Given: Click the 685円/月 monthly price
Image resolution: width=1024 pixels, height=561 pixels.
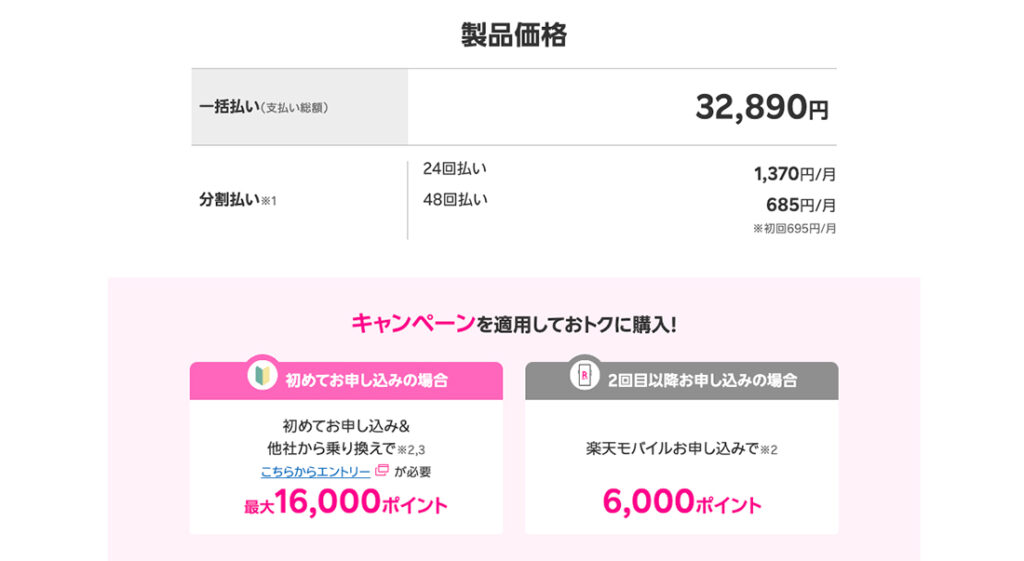Looking at the screenshot, I should (x=800, y=205).
